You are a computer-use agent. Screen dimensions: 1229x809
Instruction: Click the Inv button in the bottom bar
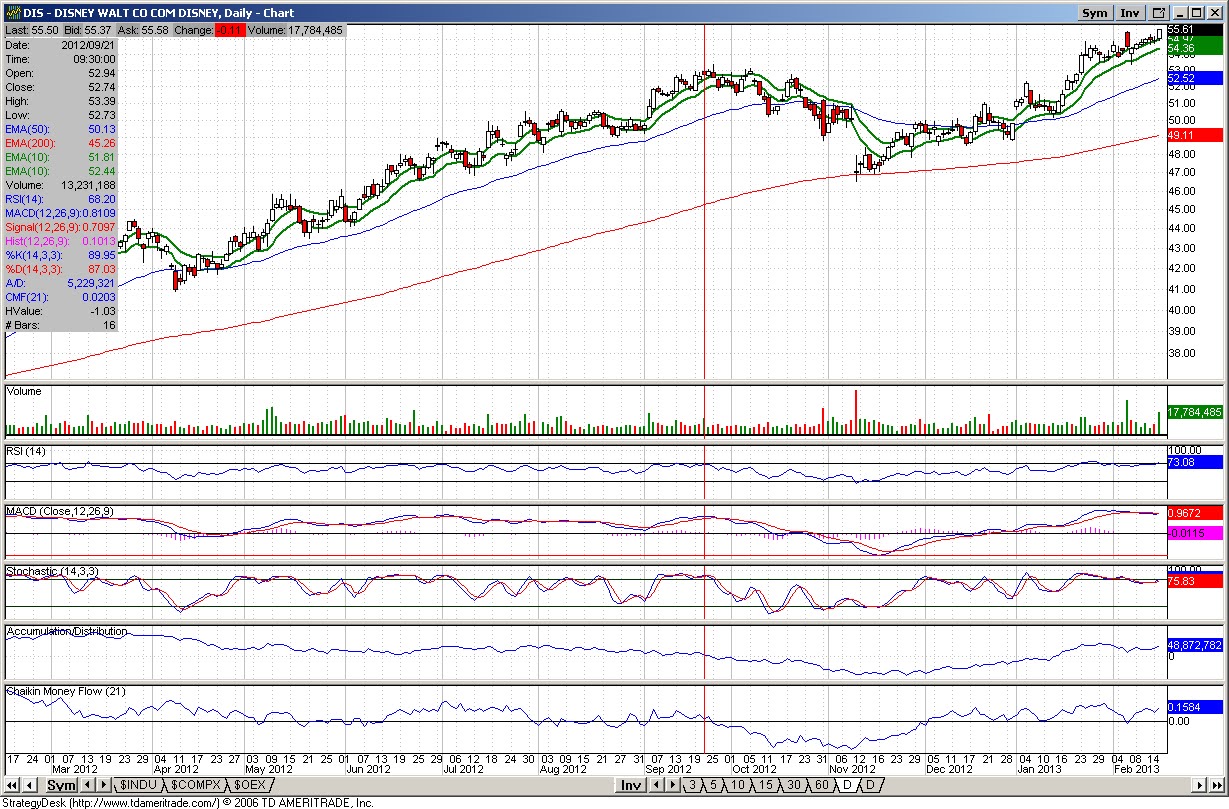pos(630,785)
